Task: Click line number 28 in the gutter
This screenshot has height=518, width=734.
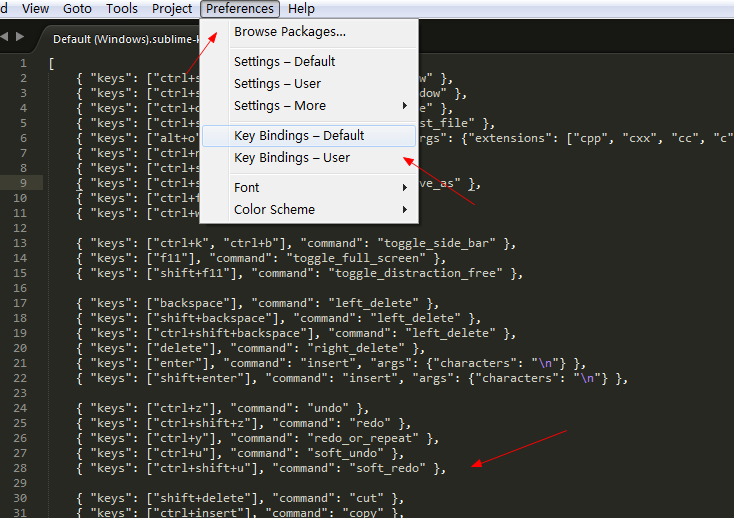Action: (x=21, y=468)
